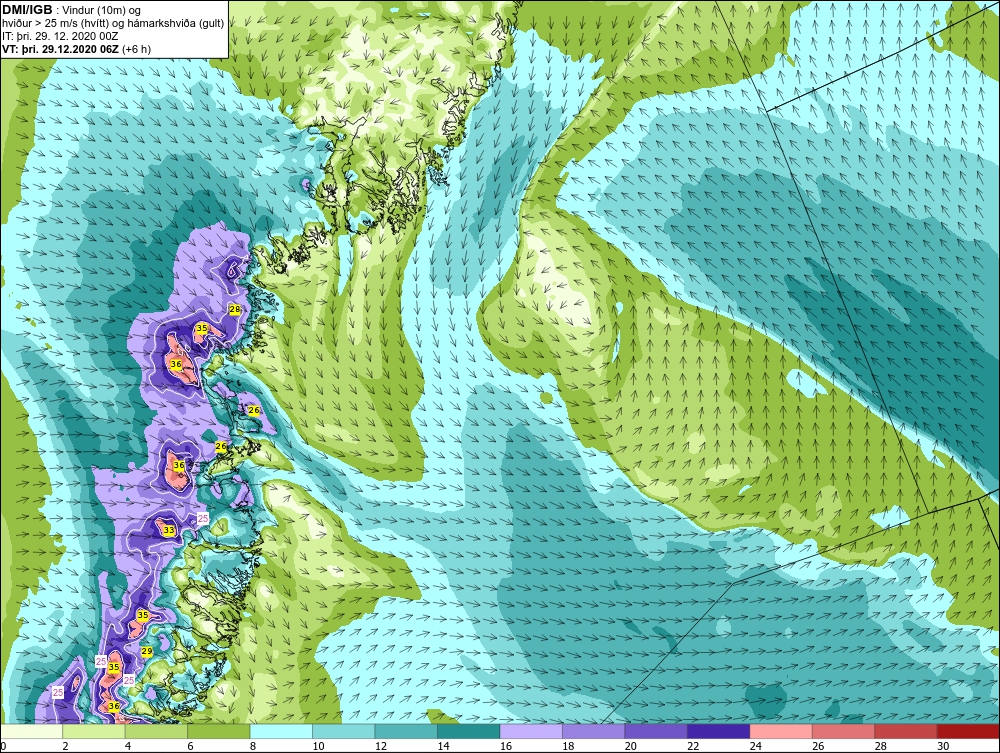Click the legend scale number 16
1000x753 pixels.
(x=506, y=746)
